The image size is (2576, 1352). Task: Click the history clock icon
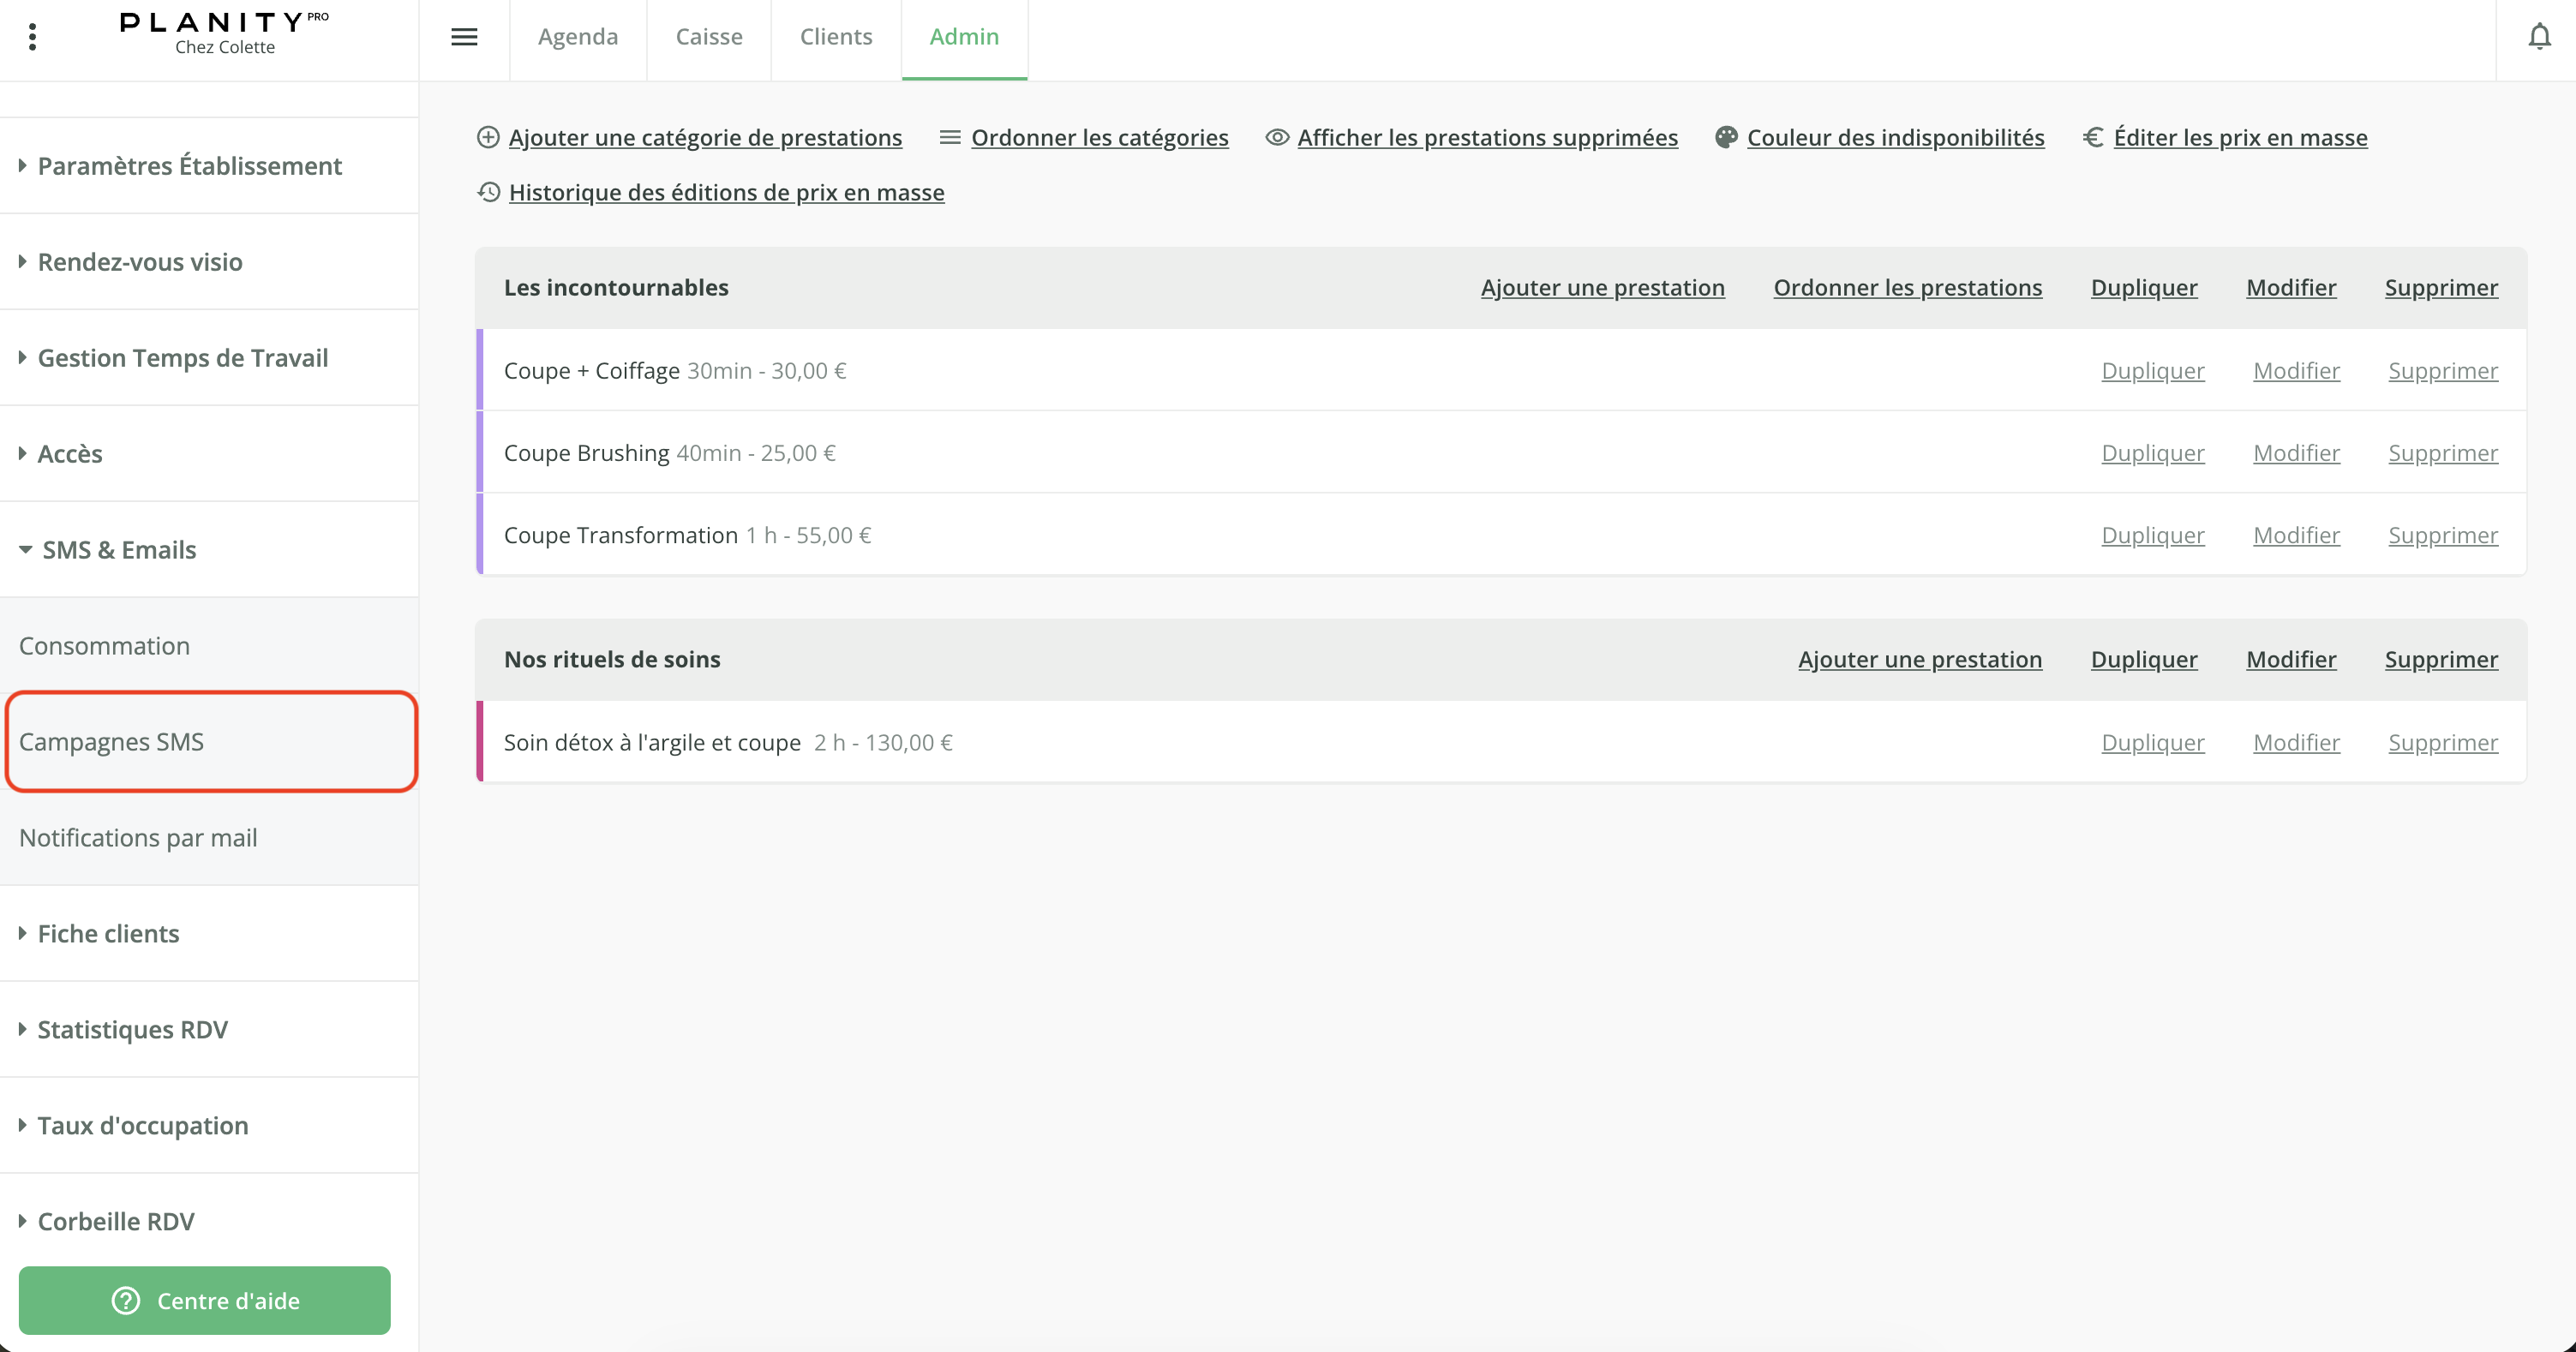[x=488, y=192]
